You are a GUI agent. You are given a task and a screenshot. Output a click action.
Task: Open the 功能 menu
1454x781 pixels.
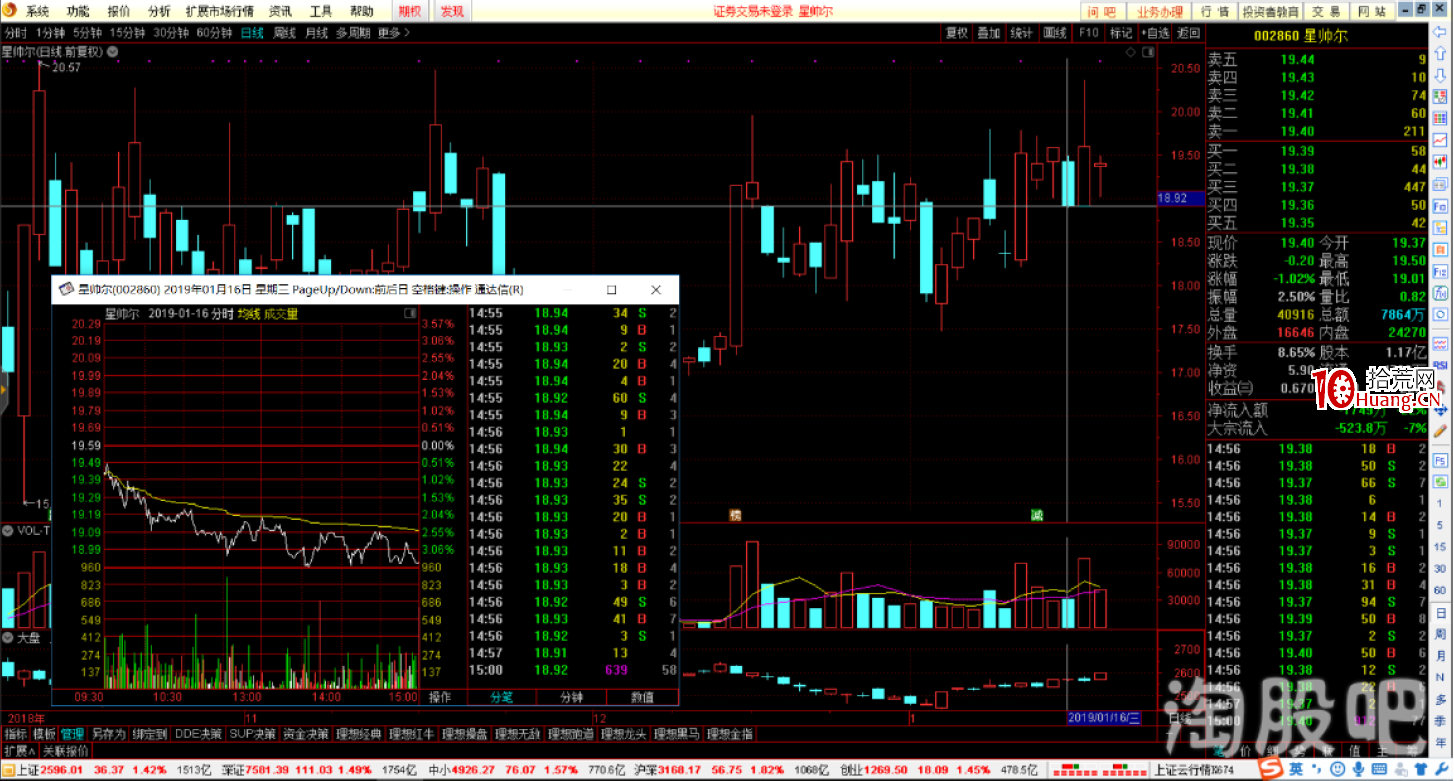(77, 12)
